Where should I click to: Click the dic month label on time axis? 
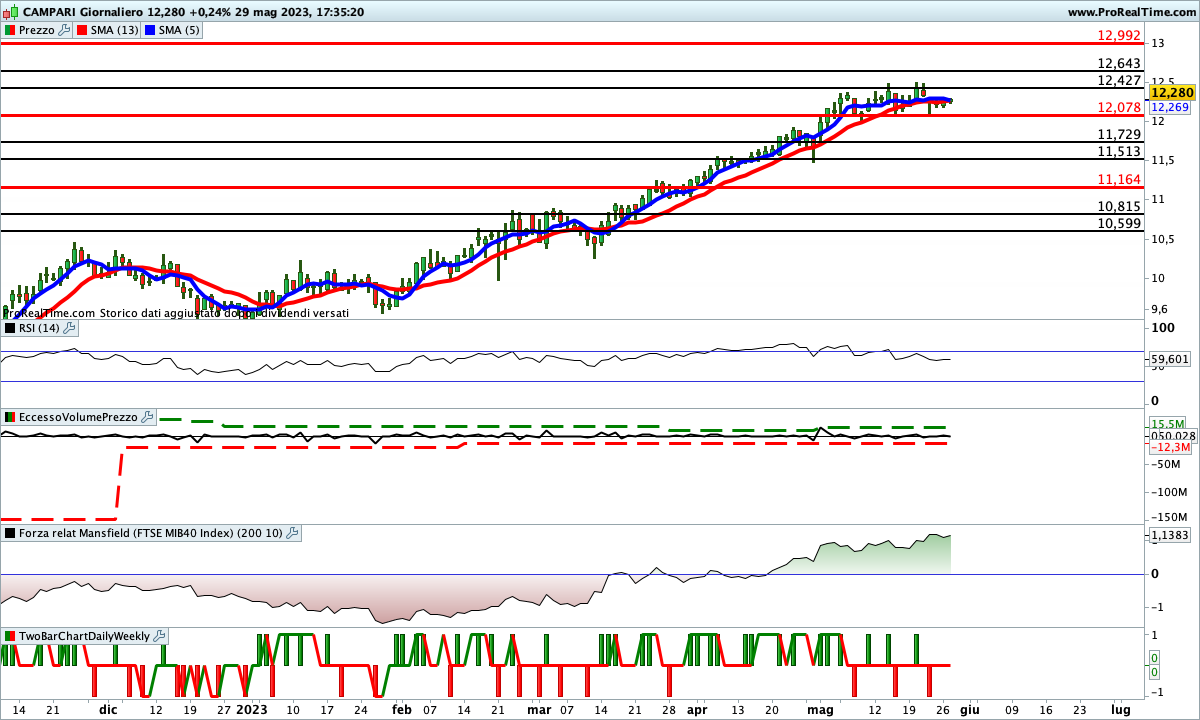click(108, 709)
